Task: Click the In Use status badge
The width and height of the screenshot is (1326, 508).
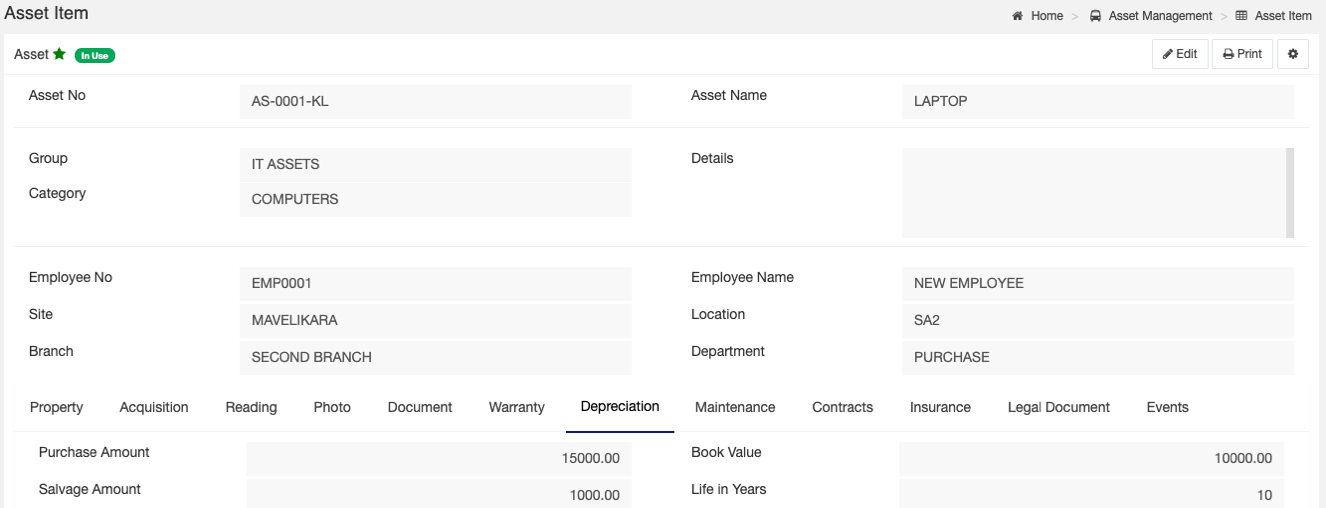Action: pos(95,55)
